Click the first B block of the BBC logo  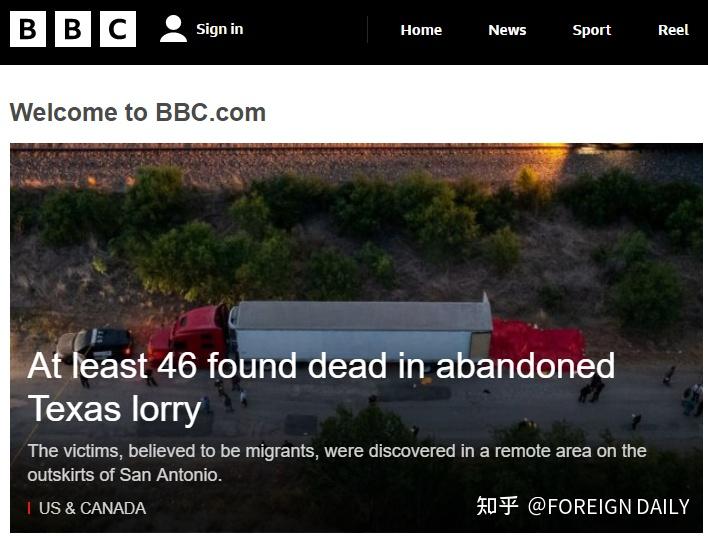tap(28, 29)
